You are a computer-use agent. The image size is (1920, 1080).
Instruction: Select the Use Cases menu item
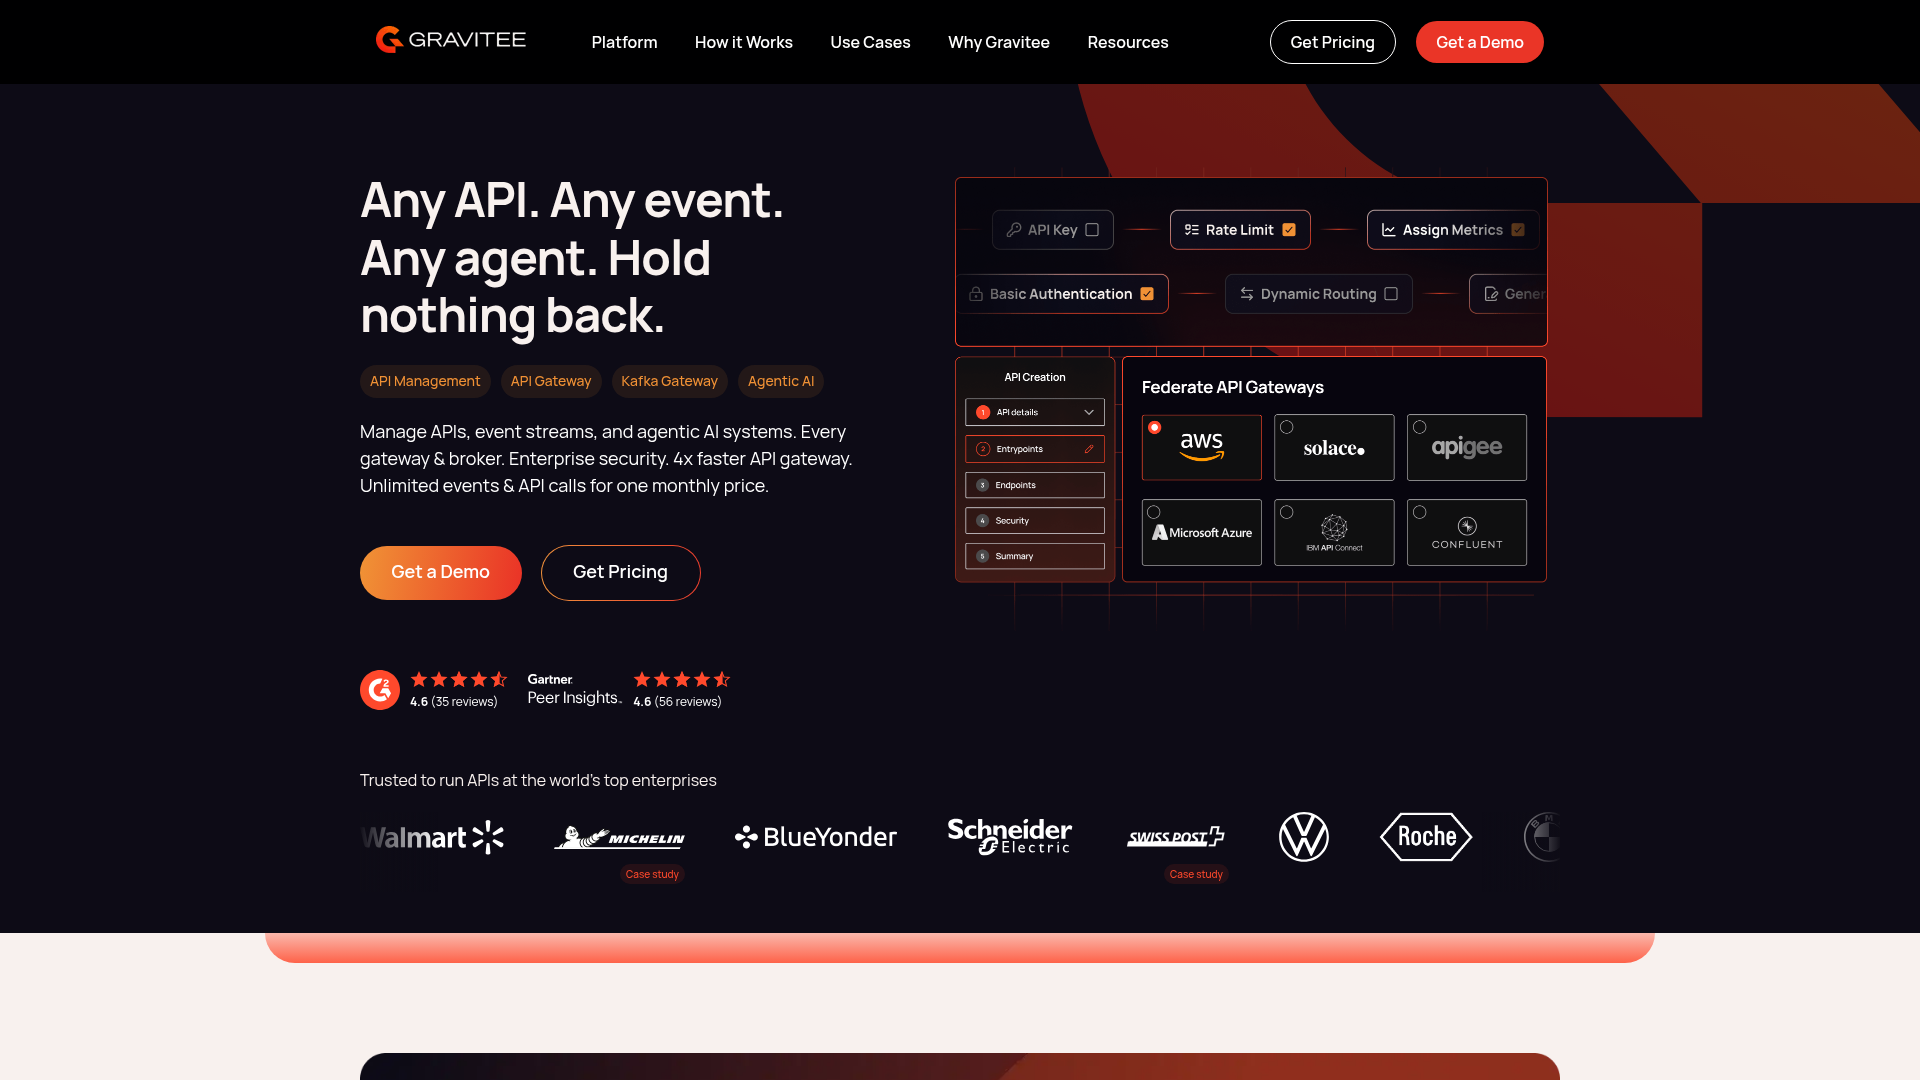870,42
